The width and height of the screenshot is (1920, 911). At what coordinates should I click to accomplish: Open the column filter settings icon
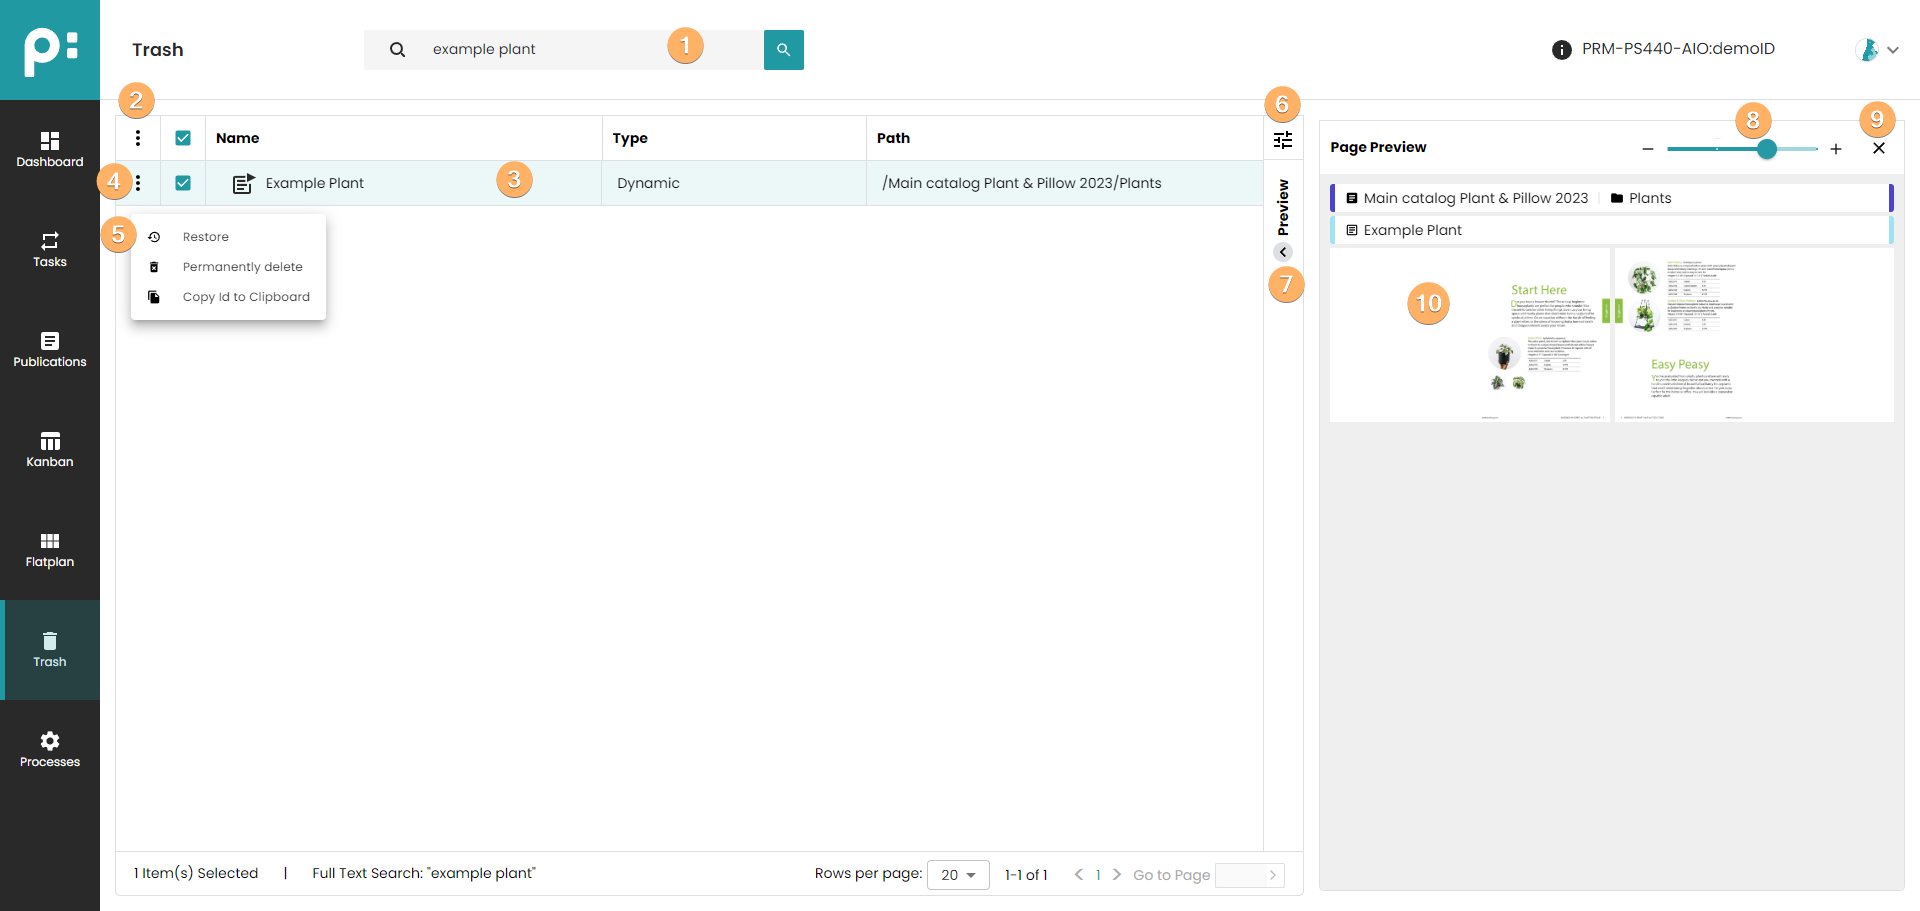coord(1283,140)
